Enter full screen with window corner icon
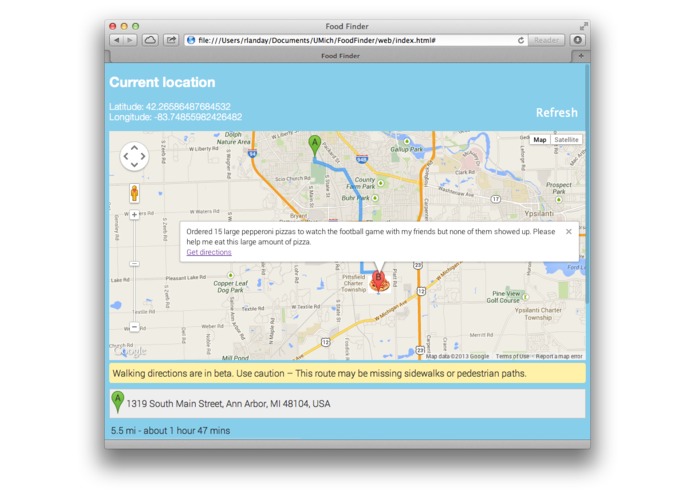695x494 pixels. [x=583, y=27]
